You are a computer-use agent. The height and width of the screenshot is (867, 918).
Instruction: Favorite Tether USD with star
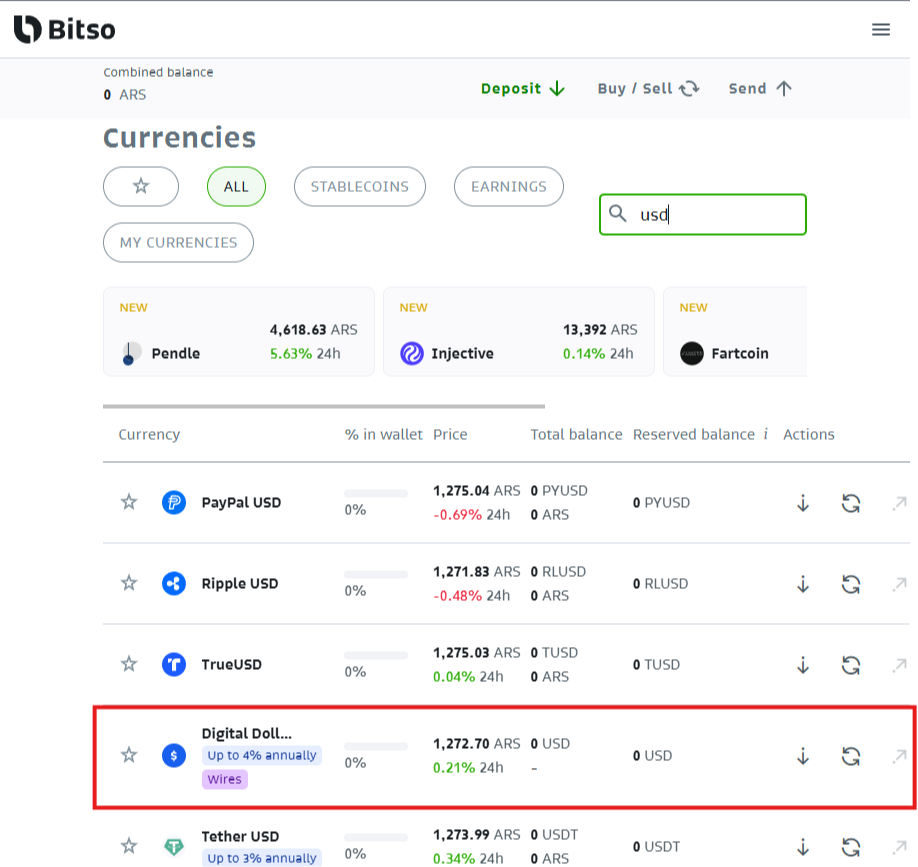129,846
